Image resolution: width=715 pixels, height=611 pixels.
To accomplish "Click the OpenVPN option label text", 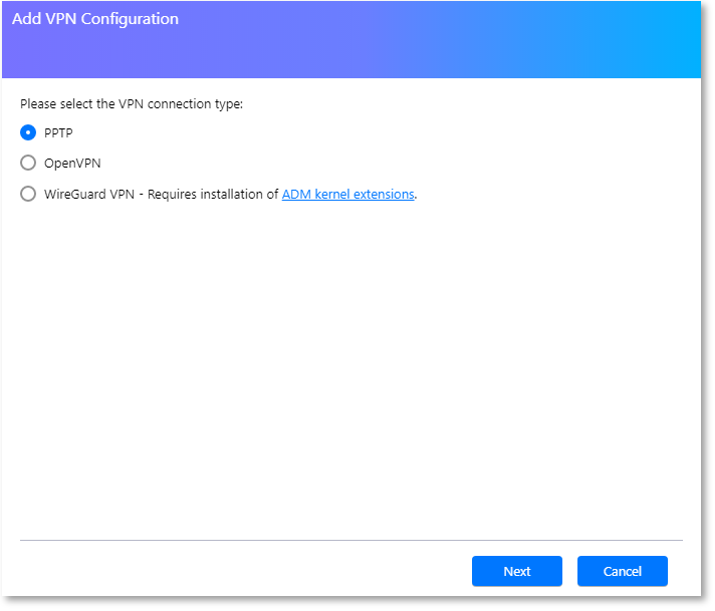I will (x=73, y=163).
